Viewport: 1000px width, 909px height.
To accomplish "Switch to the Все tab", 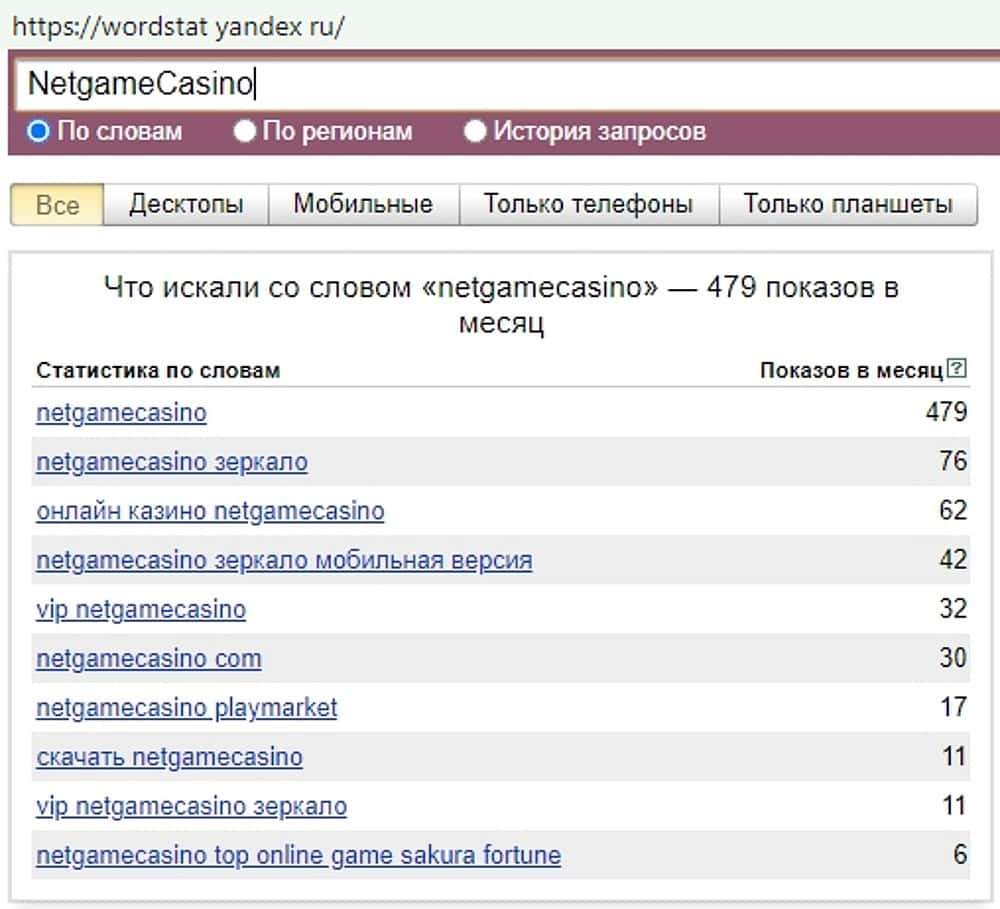I will [57, 205].
